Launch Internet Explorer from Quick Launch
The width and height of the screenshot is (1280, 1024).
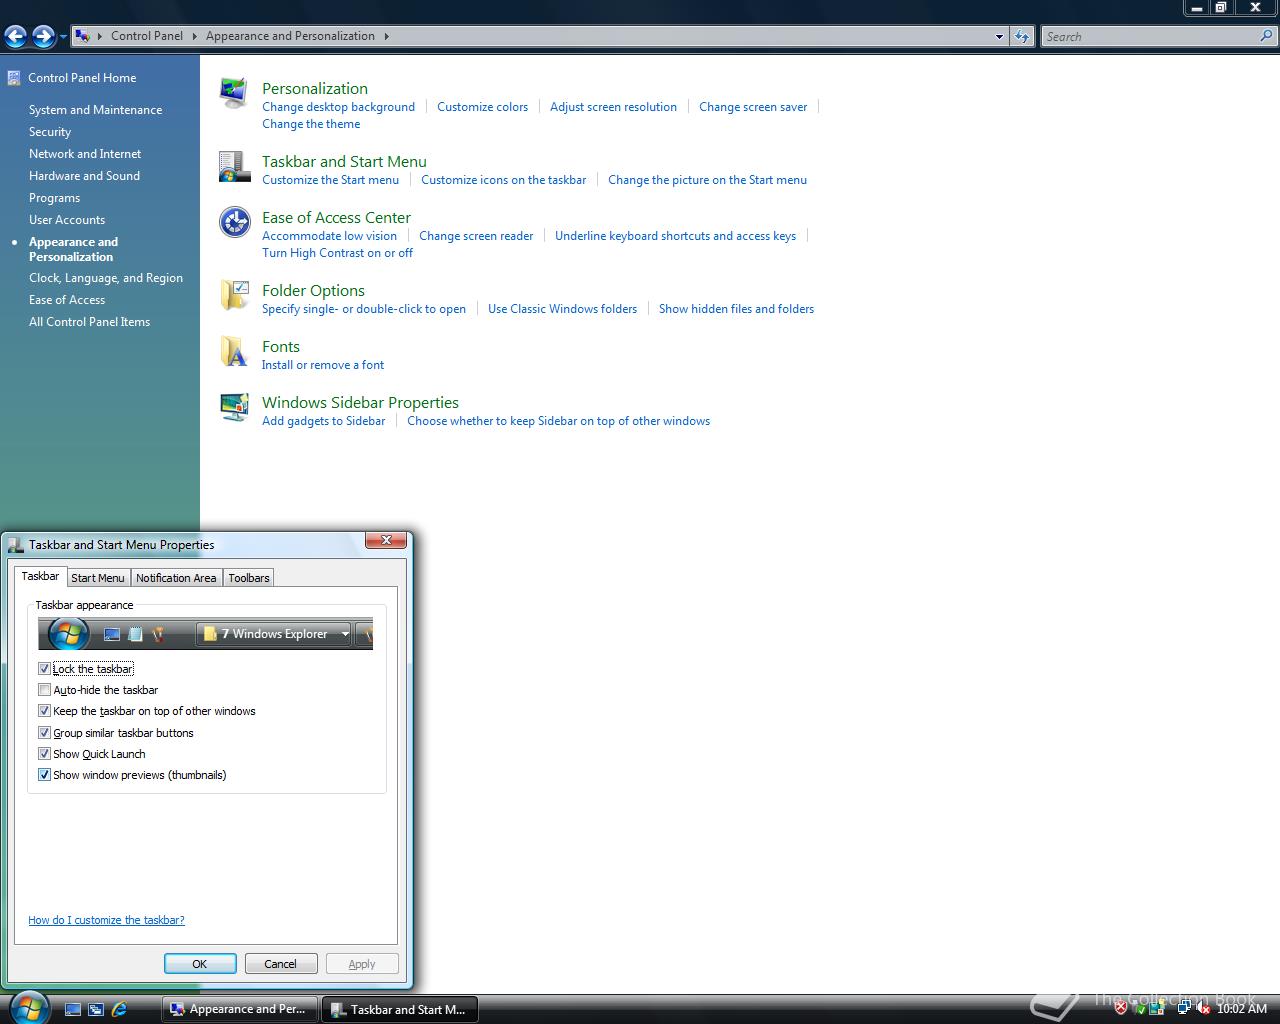coord(119,1010)
